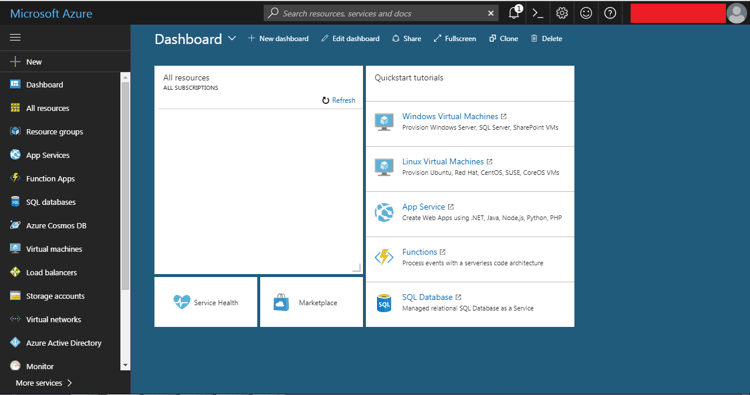Click the Linux Virtual Machines tile icon
Viewport: 750px width, 395px height.
[384, 167]
